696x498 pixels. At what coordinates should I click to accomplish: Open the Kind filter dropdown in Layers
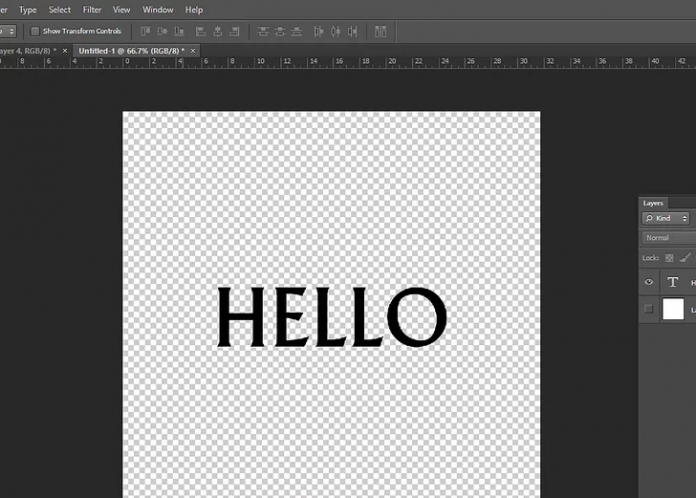click(x=667, y=218)
